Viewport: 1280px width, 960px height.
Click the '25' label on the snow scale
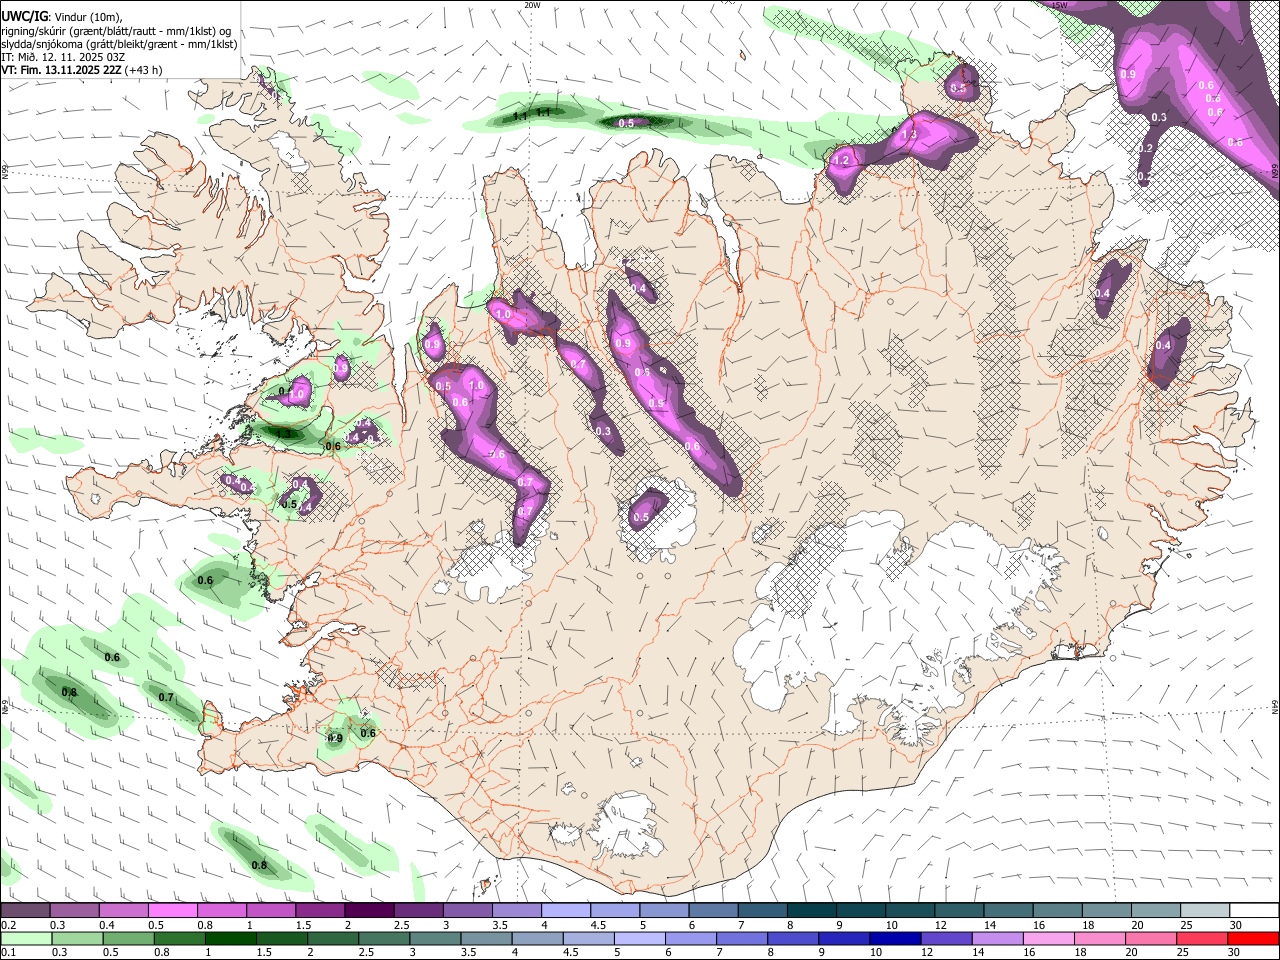1184,925
